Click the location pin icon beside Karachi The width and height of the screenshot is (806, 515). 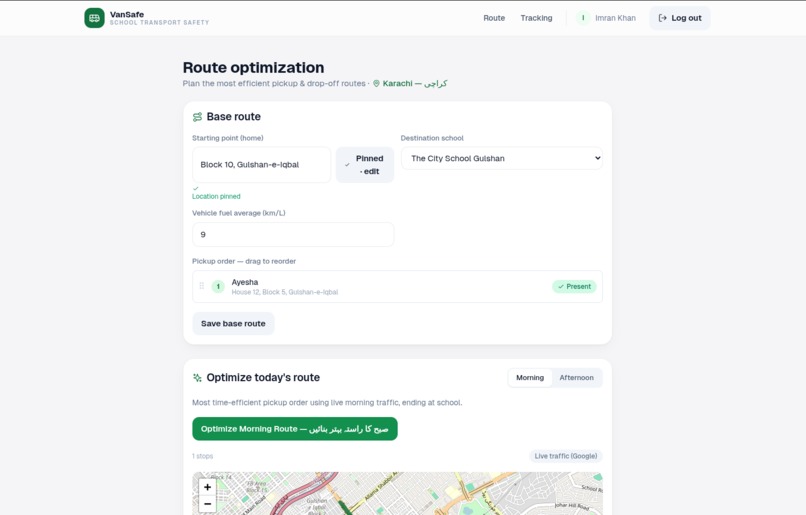376,83
